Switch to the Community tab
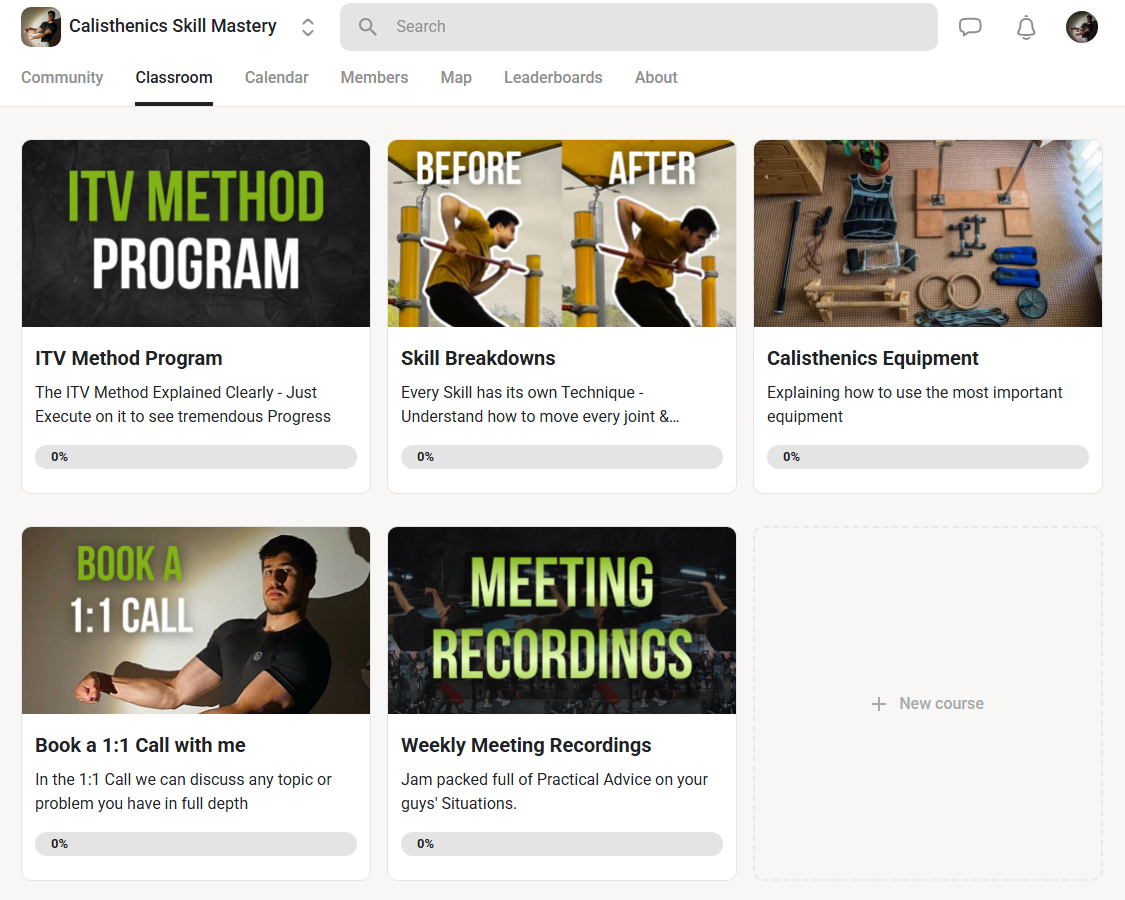1125x900 pixels. (x=62, y=78)
